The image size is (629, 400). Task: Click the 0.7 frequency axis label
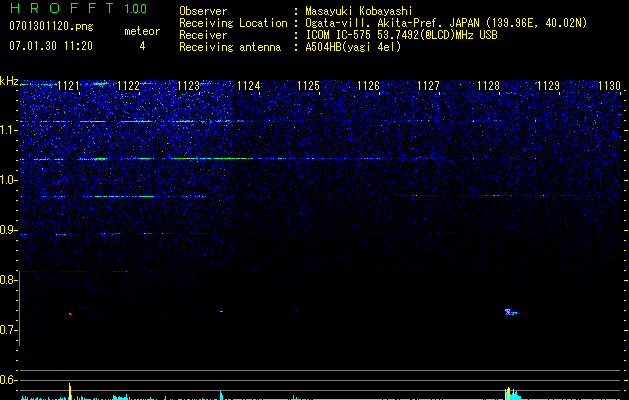click(8, 330)
